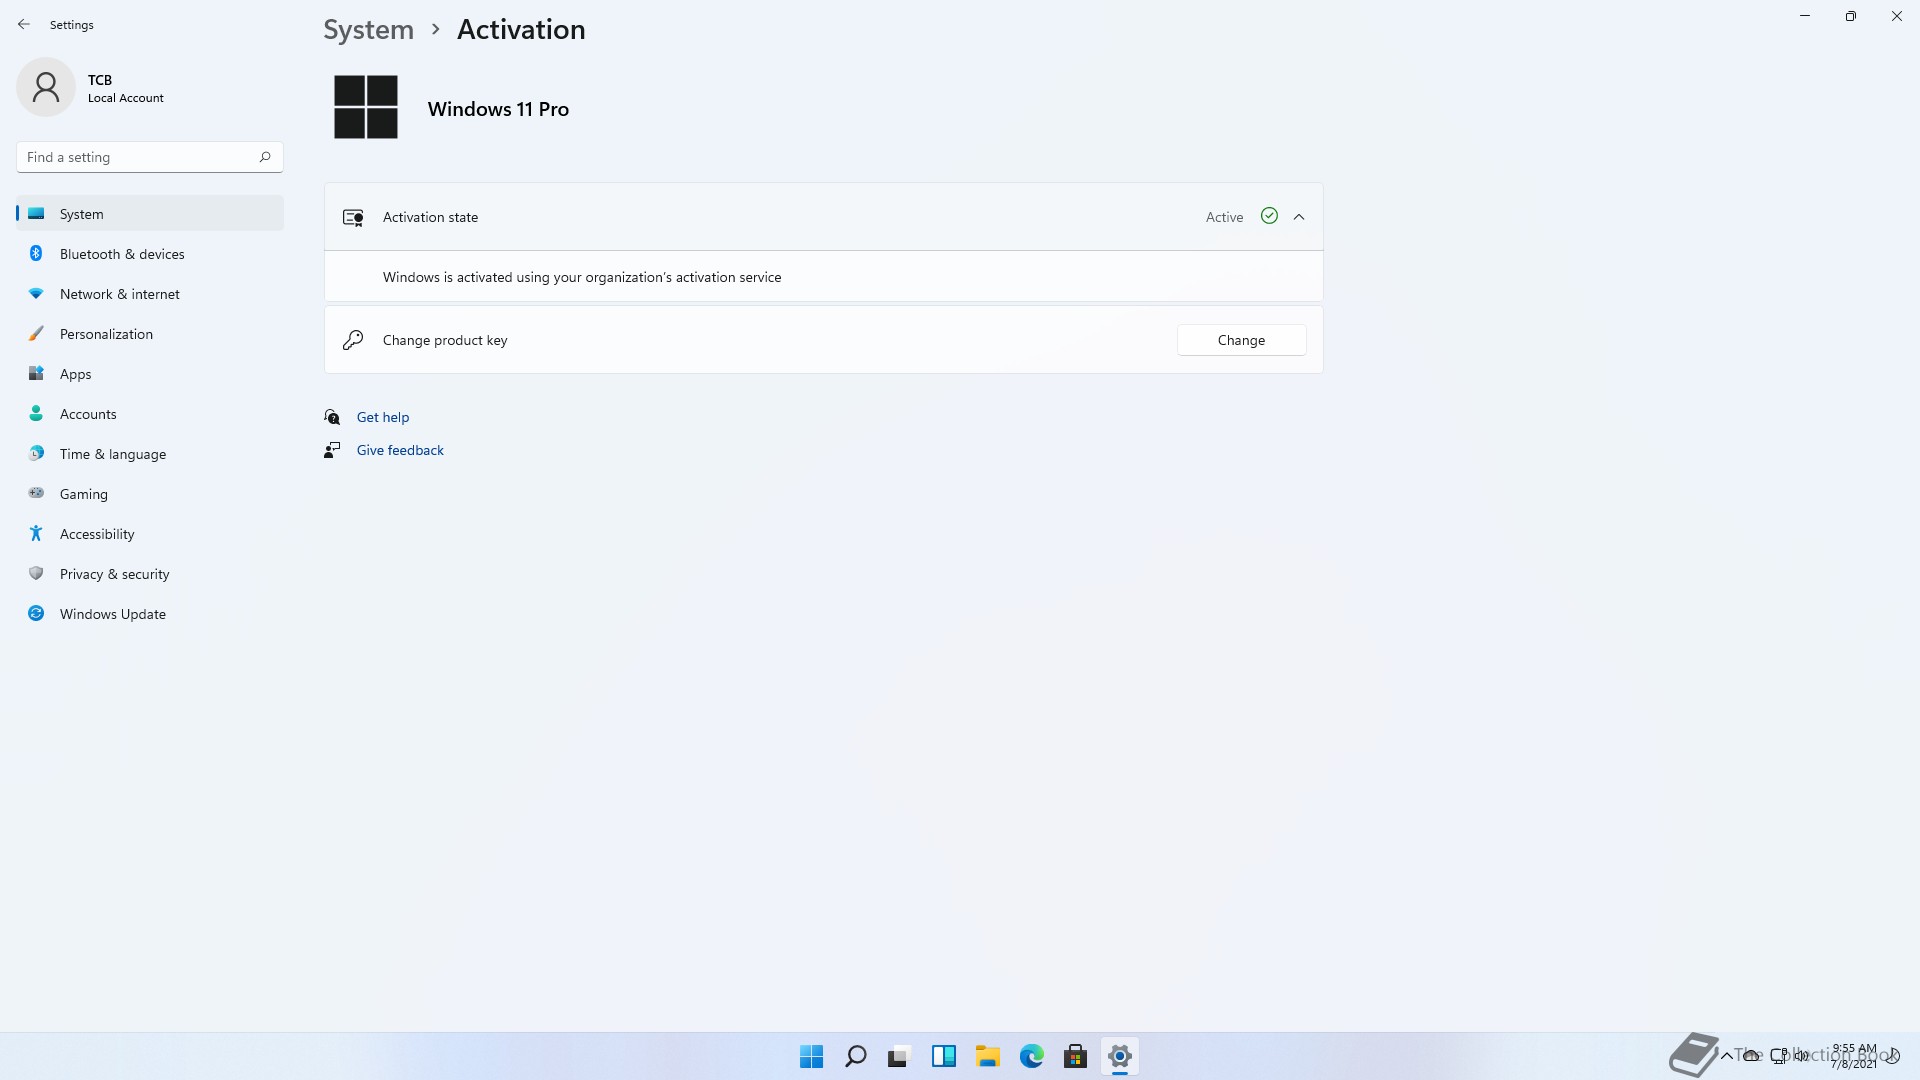Click the Accessibility figure icon in the sidebar
The image size is (1920, 1080).
(36, 534)
